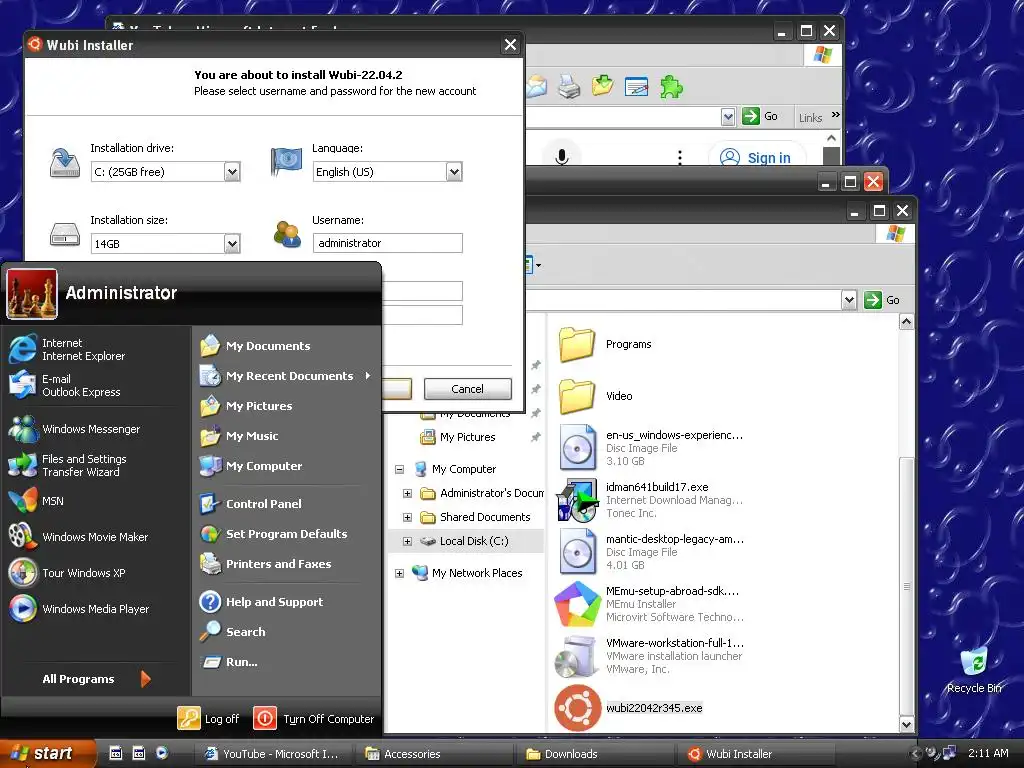Viewport: 1024px width, 768px height.
Task: Open Internet Explorer address dropdown
Action: [728, 117]
